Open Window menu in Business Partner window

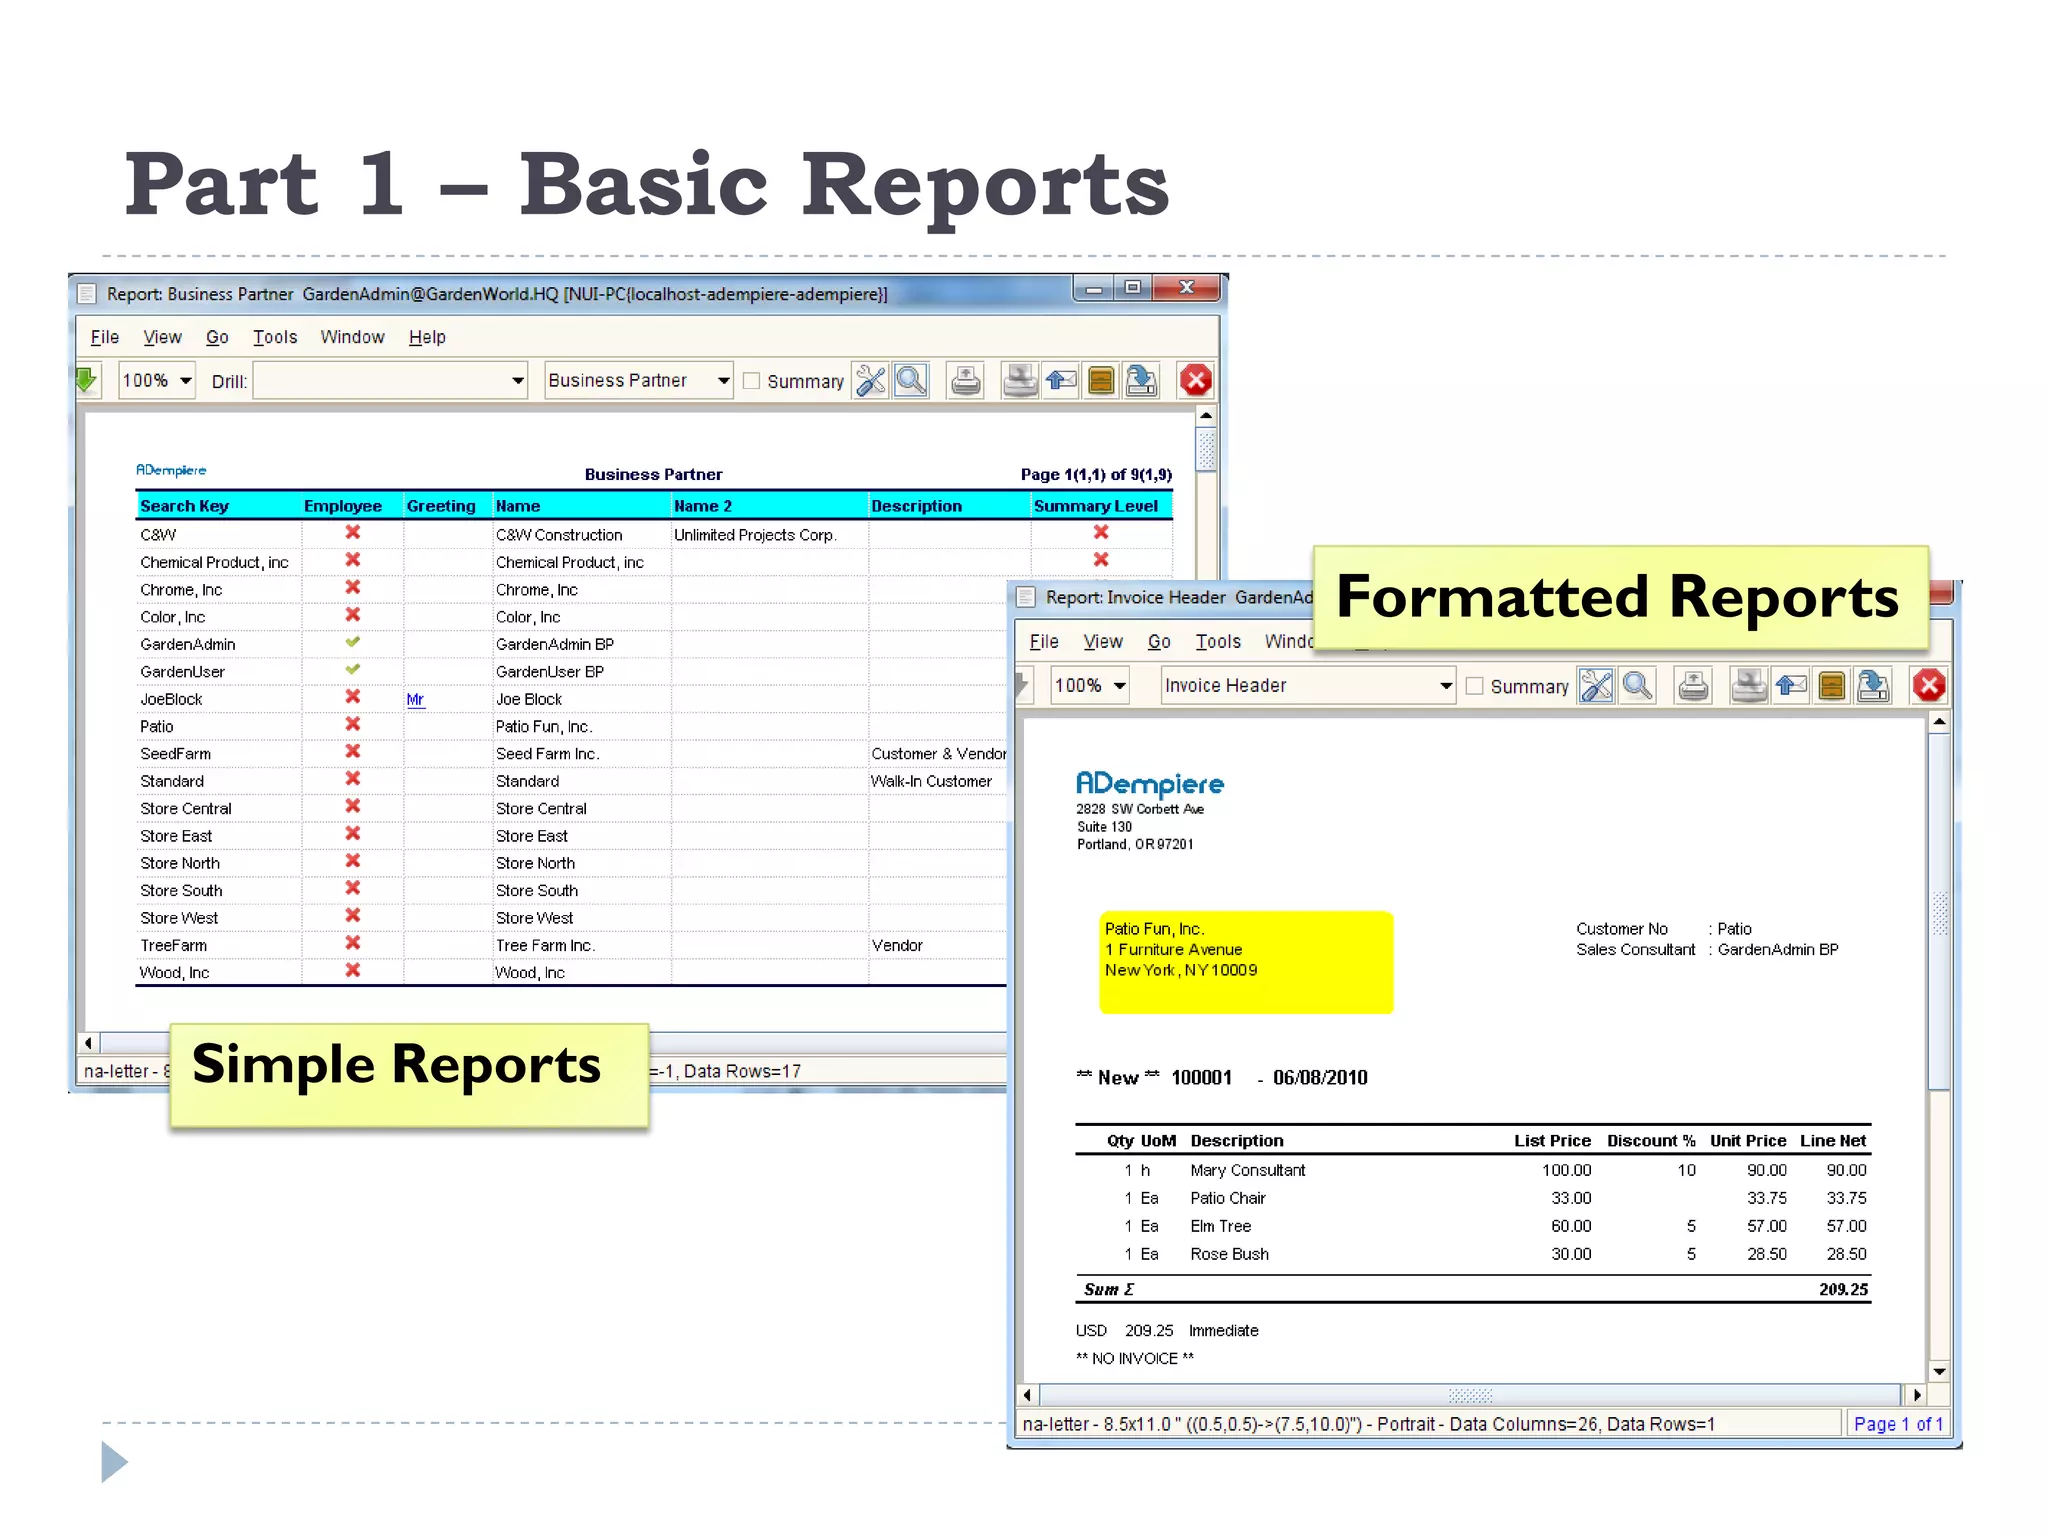point(352,337)
